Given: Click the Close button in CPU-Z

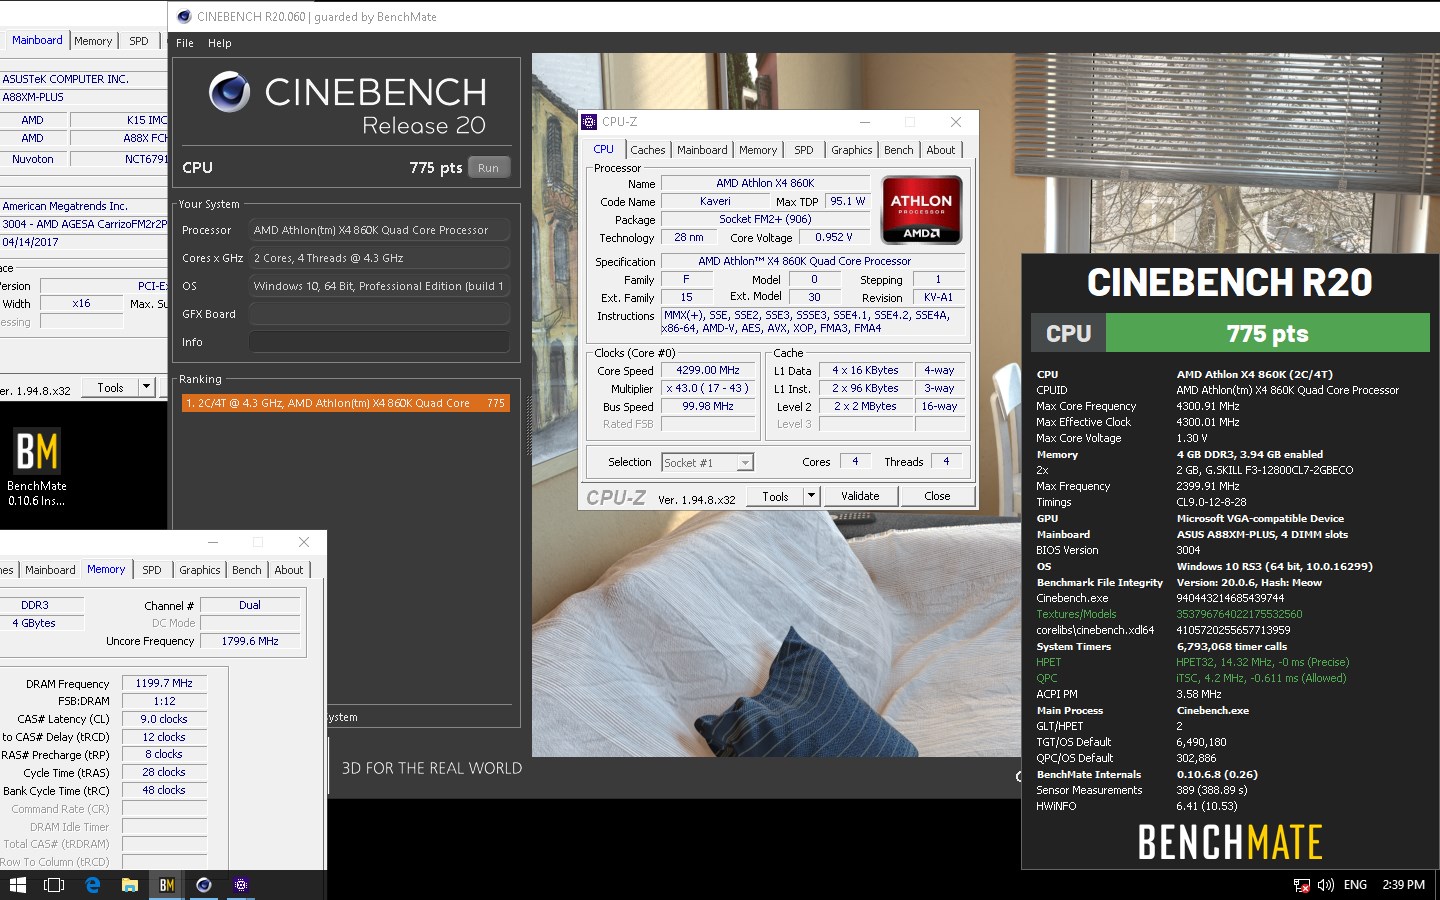Looking at the screenshot, I should click(937, 496).
